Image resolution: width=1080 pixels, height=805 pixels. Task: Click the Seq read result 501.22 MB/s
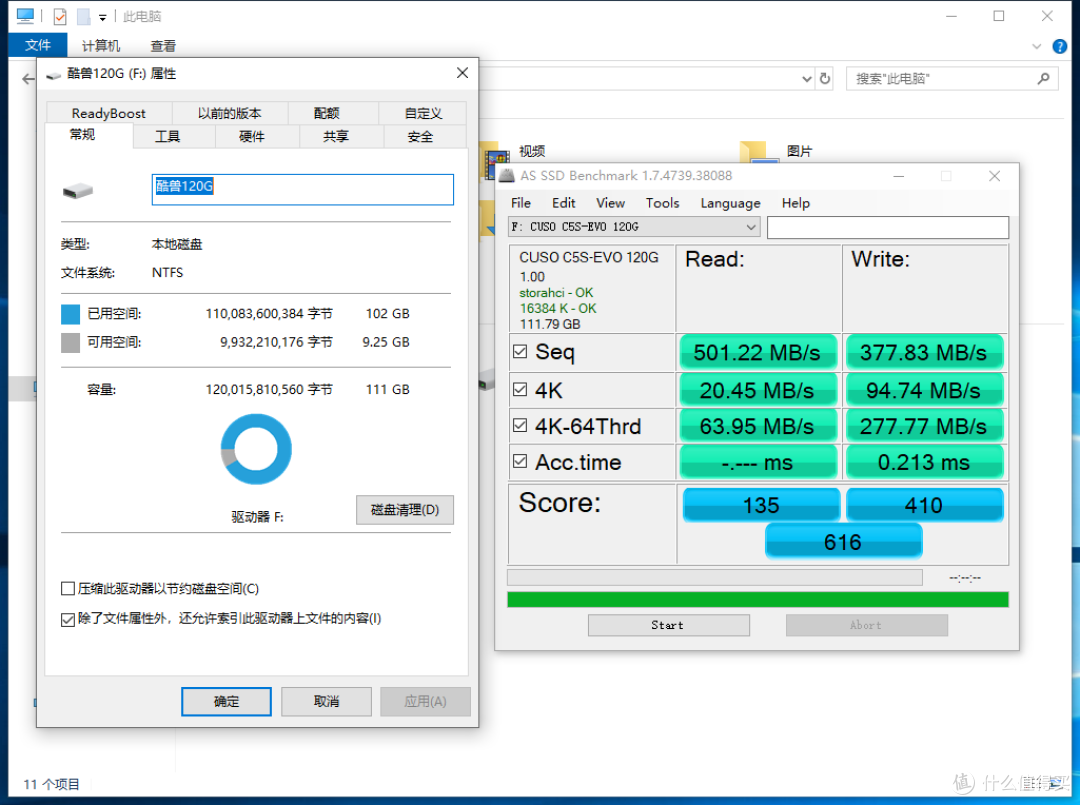click(x=758, y=353)
